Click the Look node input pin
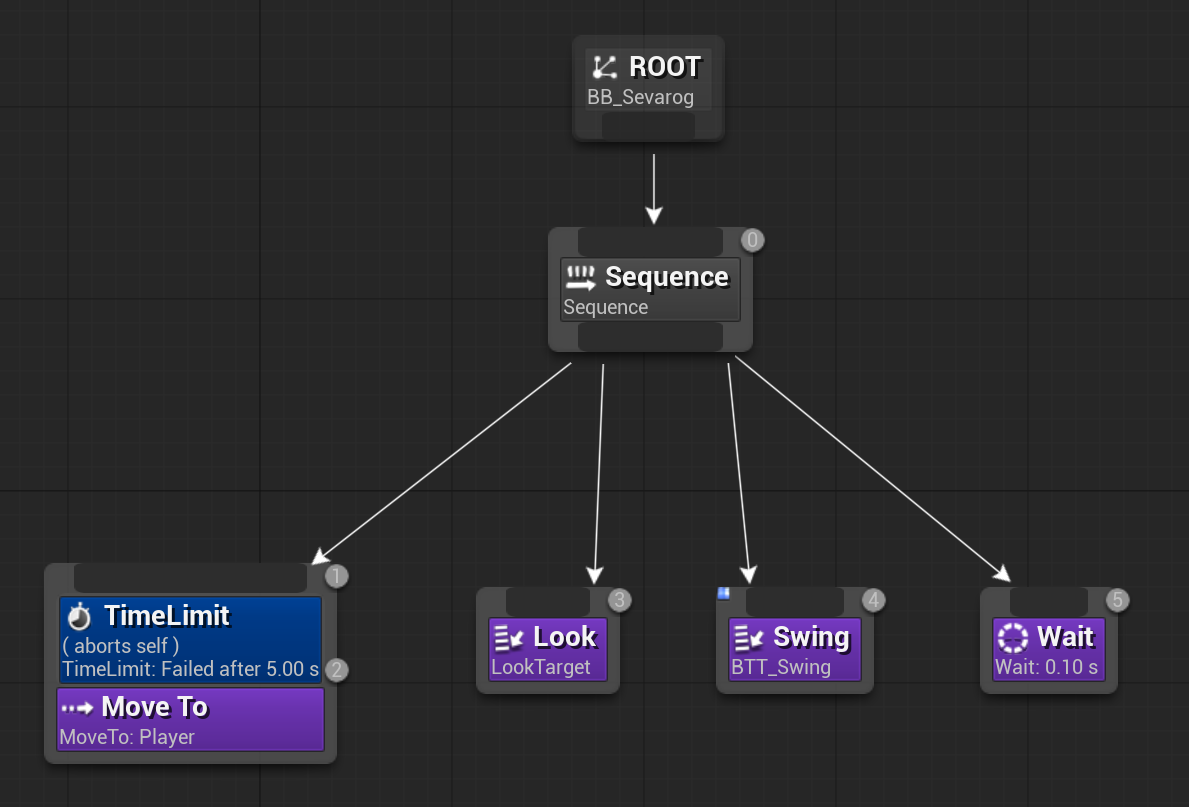Image resolution: width=1189 pixels, height=807 pixels. point(547,601)
